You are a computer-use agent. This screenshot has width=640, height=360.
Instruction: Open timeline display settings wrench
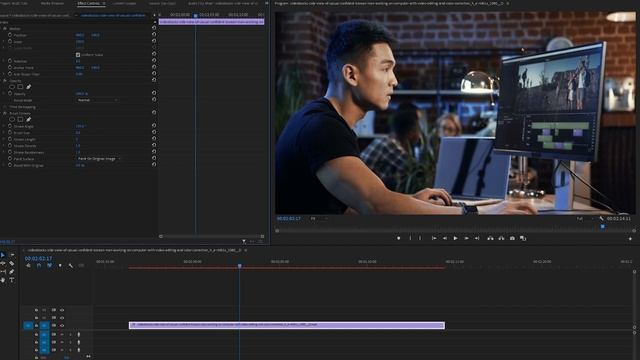coord(71,266)
